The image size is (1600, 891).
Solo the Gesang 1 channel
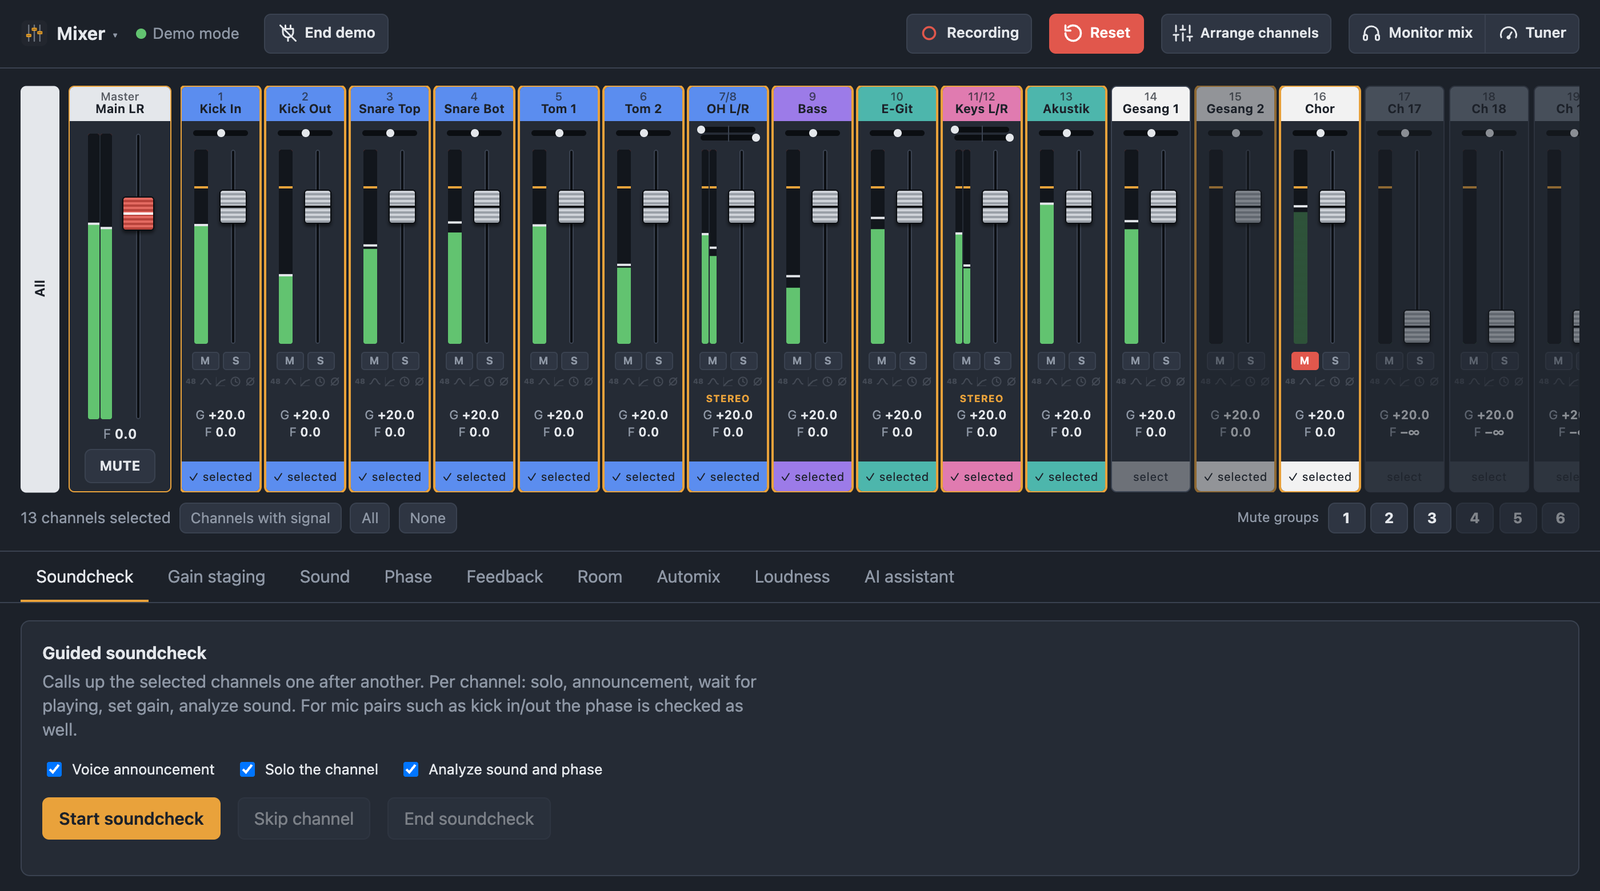click(1166, 360)
